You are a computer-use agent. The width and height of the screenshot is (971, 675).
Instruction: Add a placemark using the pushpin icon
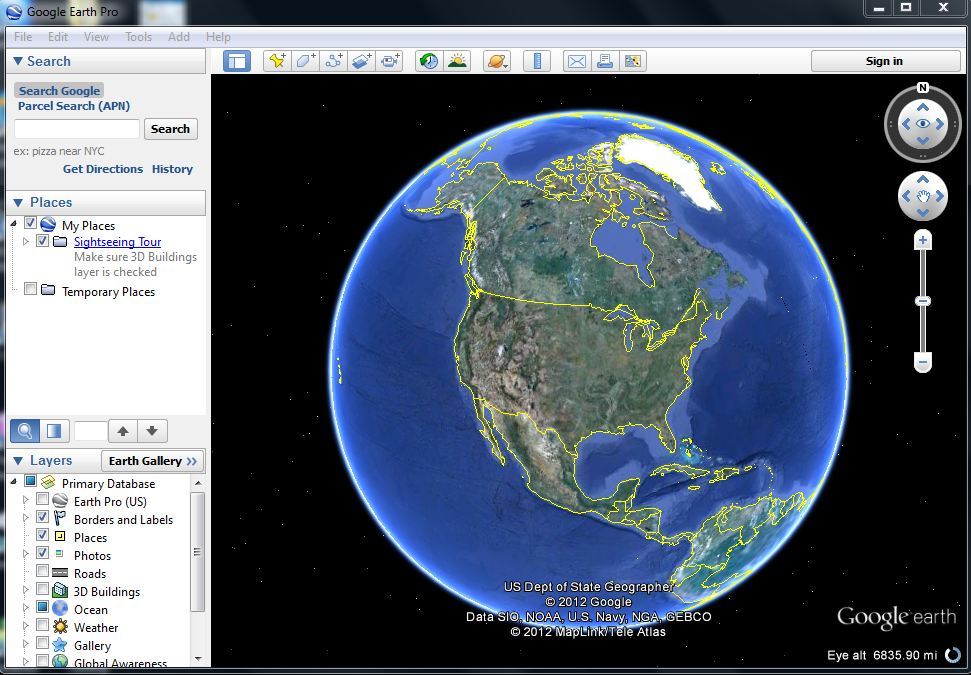coord(277,61)
